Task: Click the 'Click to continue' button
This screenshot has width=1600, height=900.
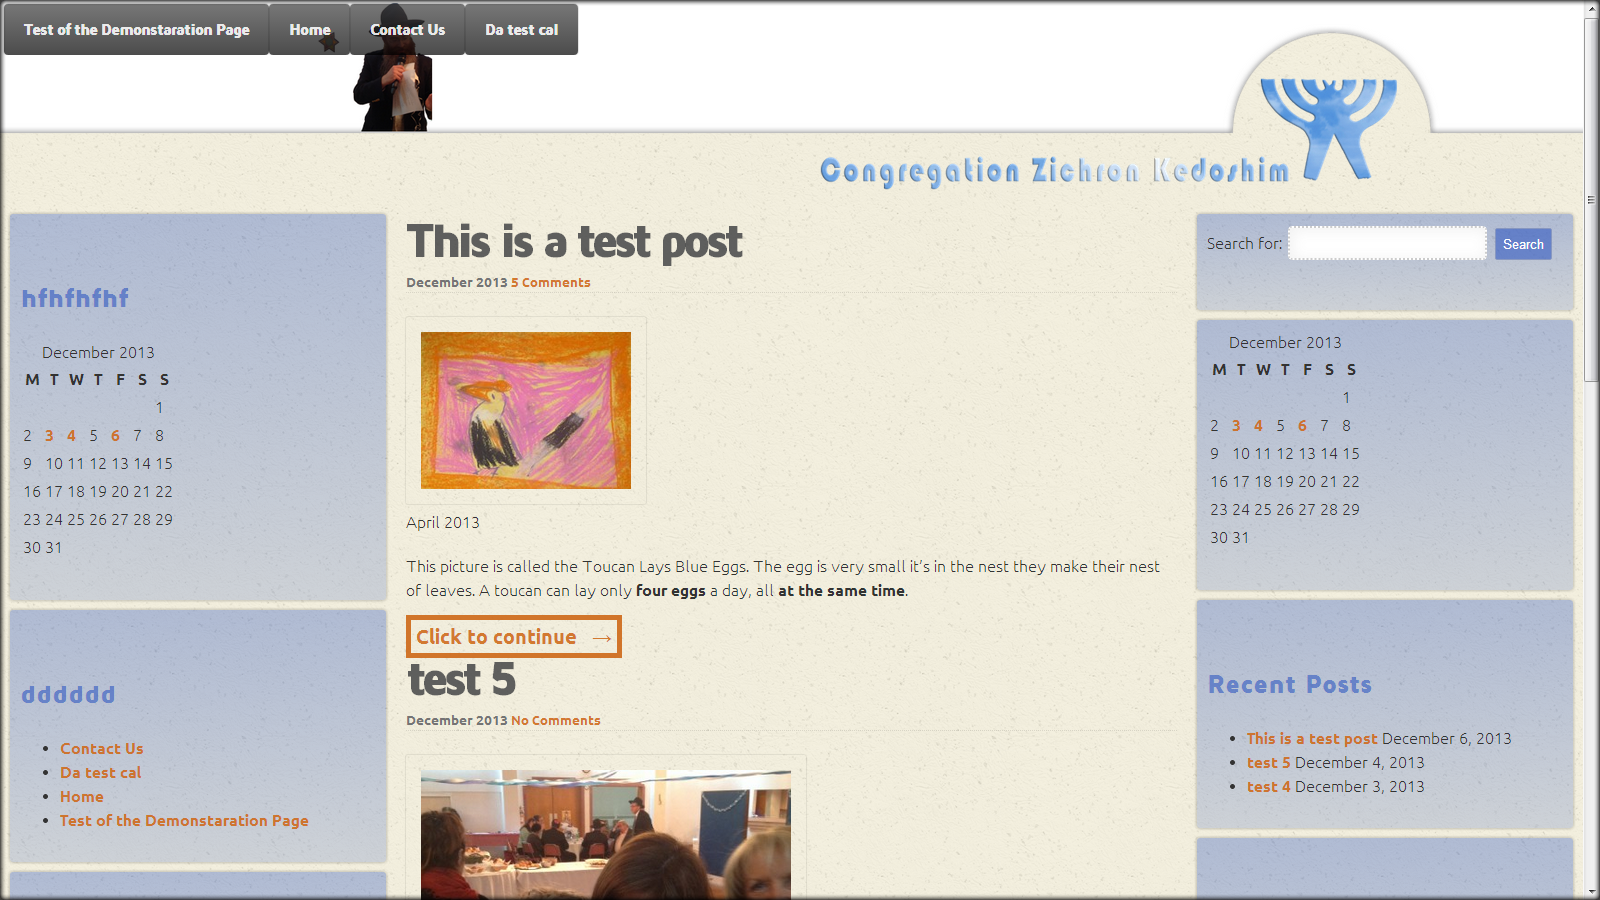Action: pyautogui.click(x=514, y=637)
